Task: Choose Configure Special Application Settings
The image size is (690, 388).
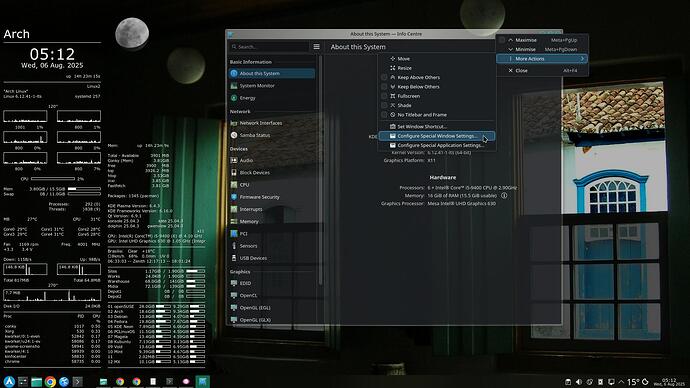Action: (437, 145)
